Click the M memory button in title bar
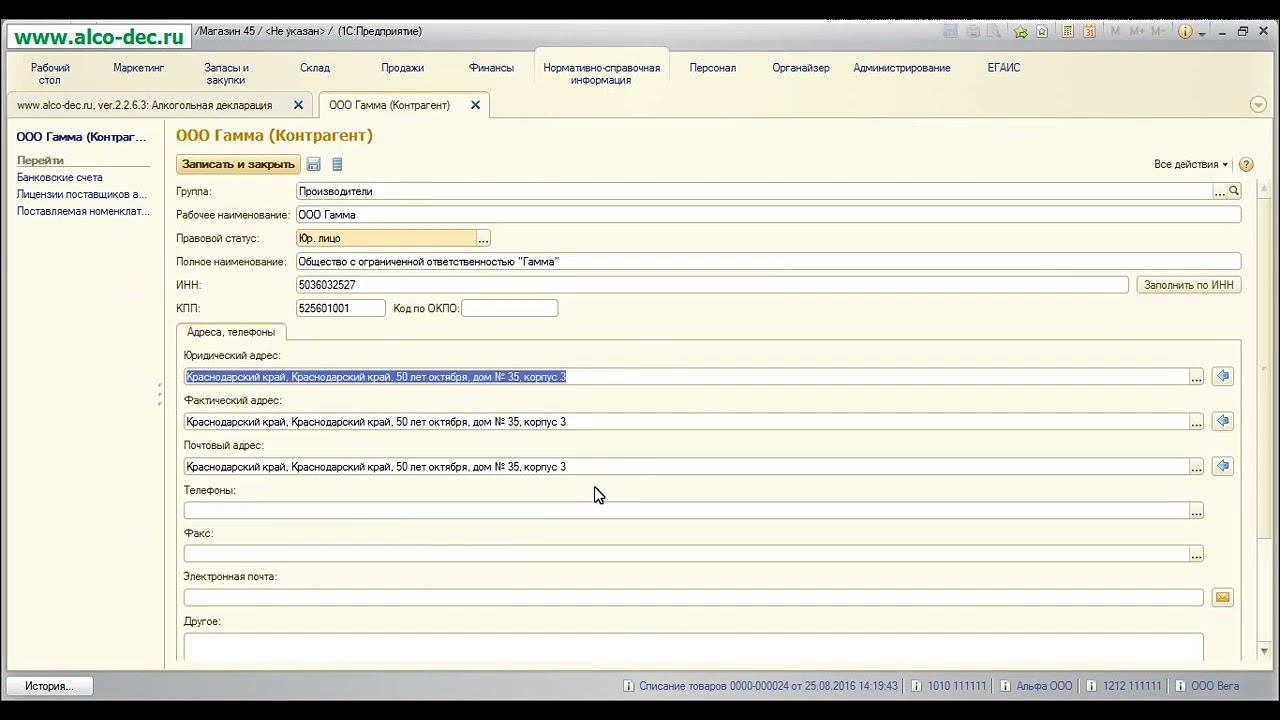The width and height of the screenshot is (1280, 720). pos(1116,31)
